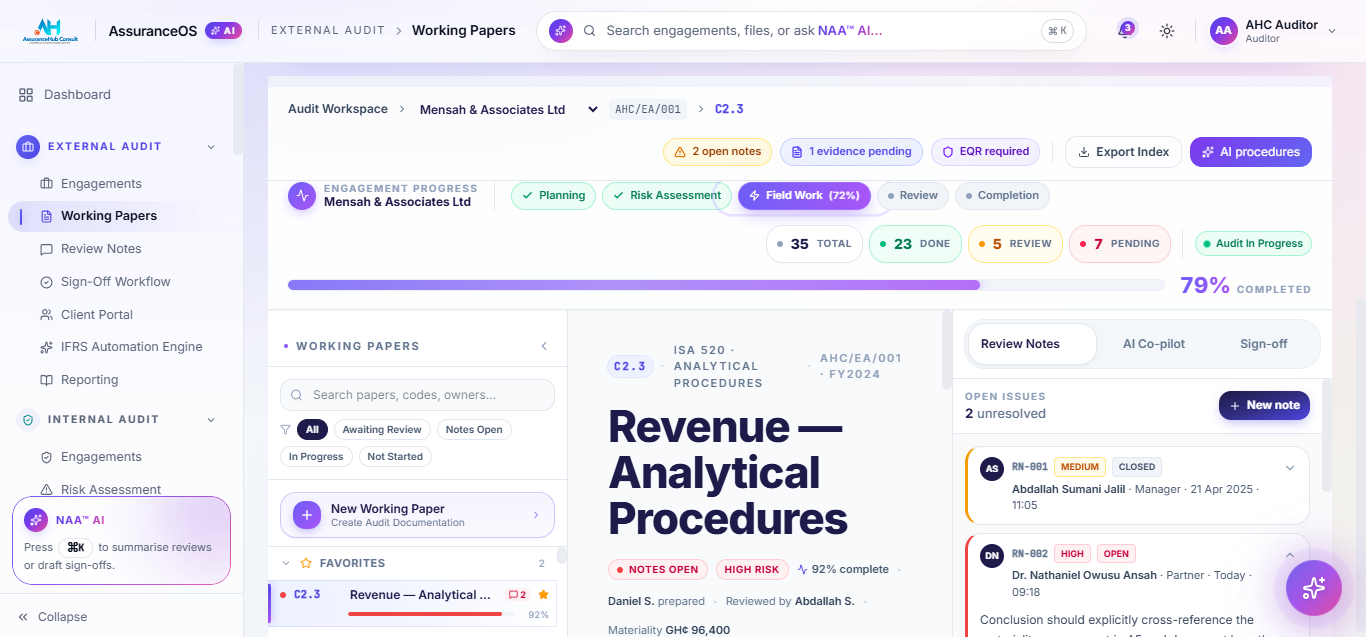Viewport: 1366px width, 637px height.
Task: Toggle light theme sun icon
Action: (1167, 31)
